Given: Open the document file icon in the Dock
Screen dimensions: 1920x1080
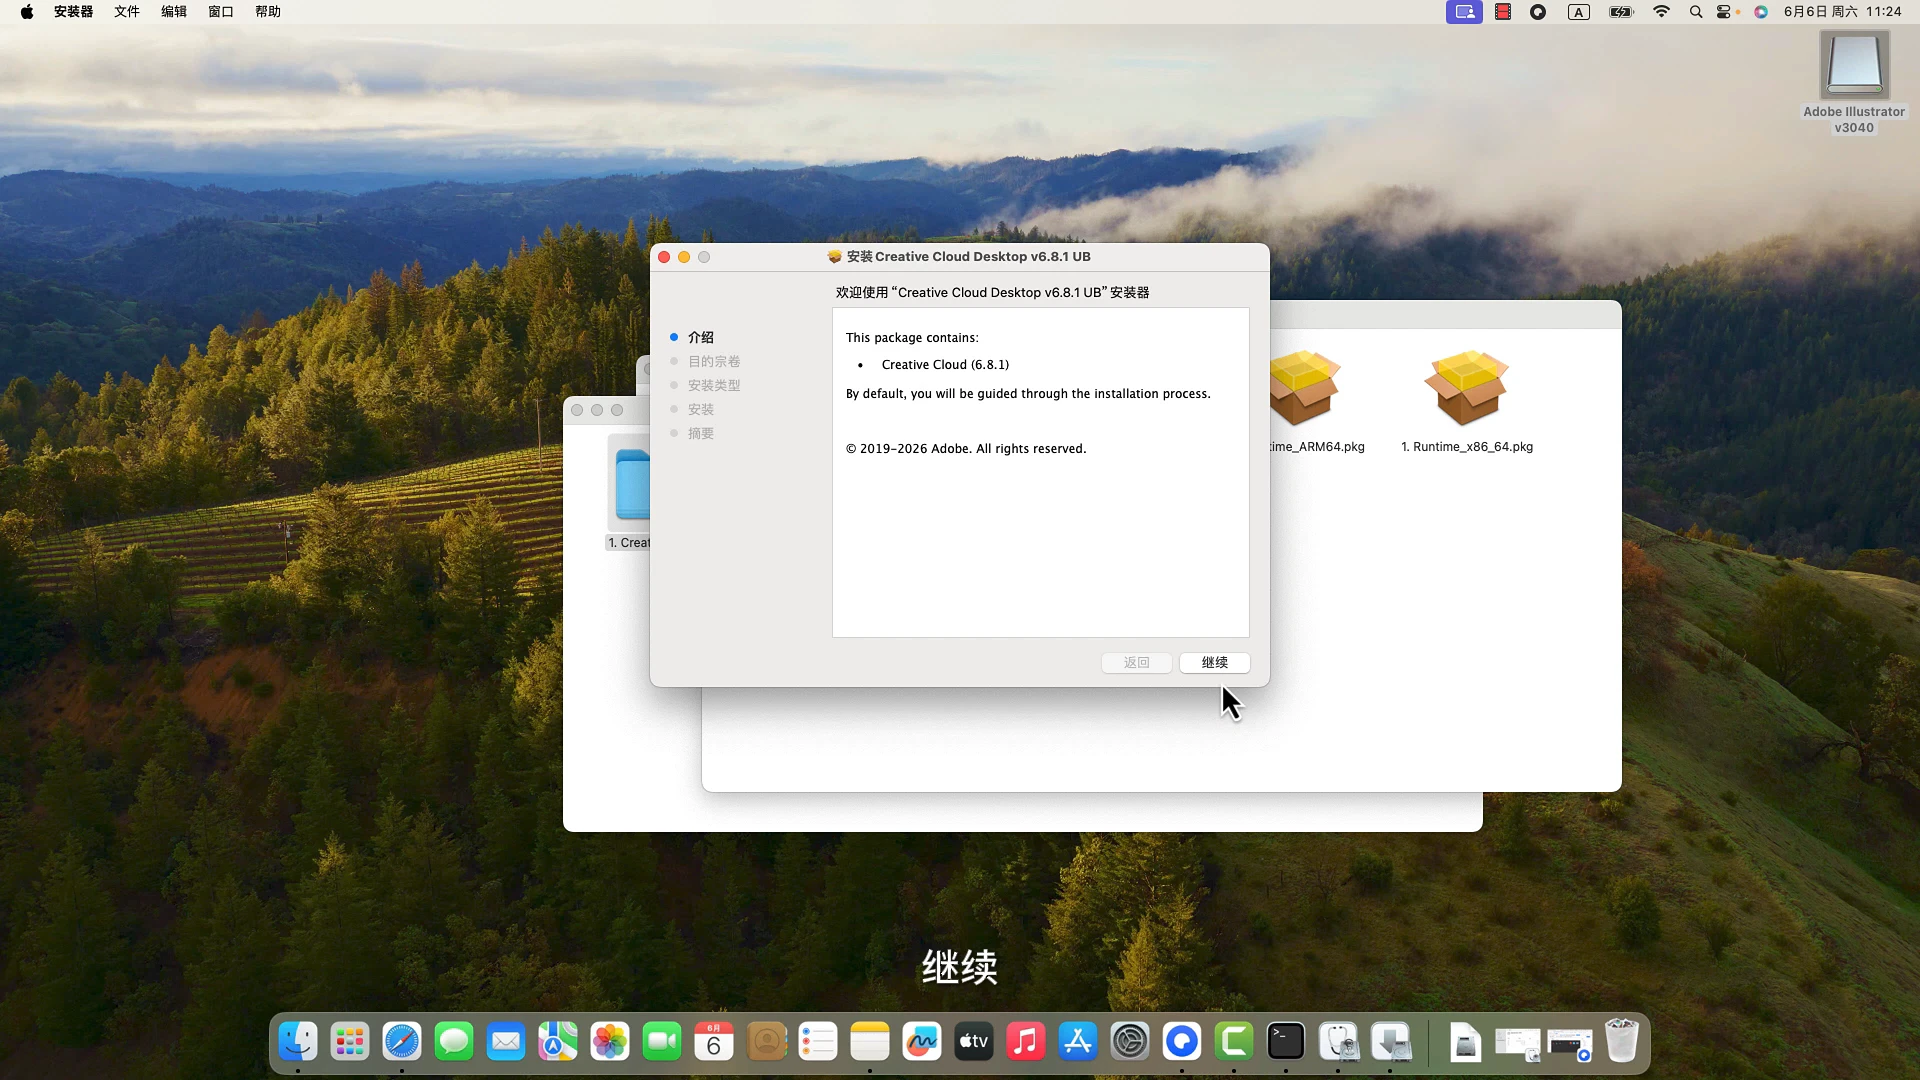Looking at the screenshot, I should tap(1465, 1042).
